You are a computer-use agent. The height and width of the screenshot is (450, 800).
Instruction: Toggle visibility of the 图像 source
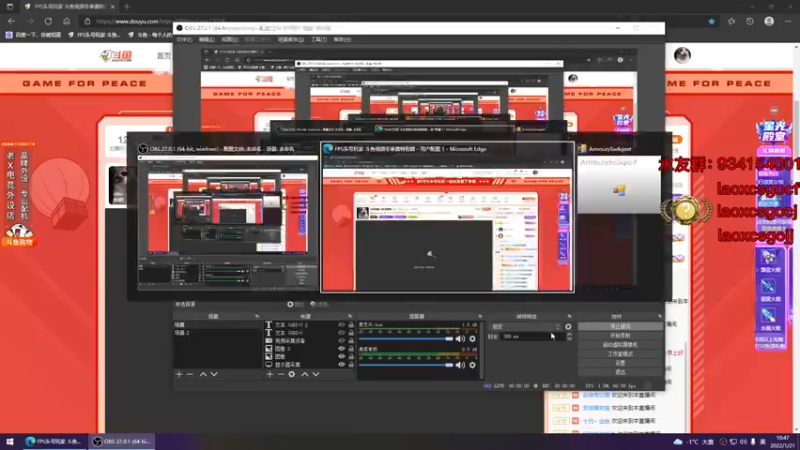pos(341,357)
